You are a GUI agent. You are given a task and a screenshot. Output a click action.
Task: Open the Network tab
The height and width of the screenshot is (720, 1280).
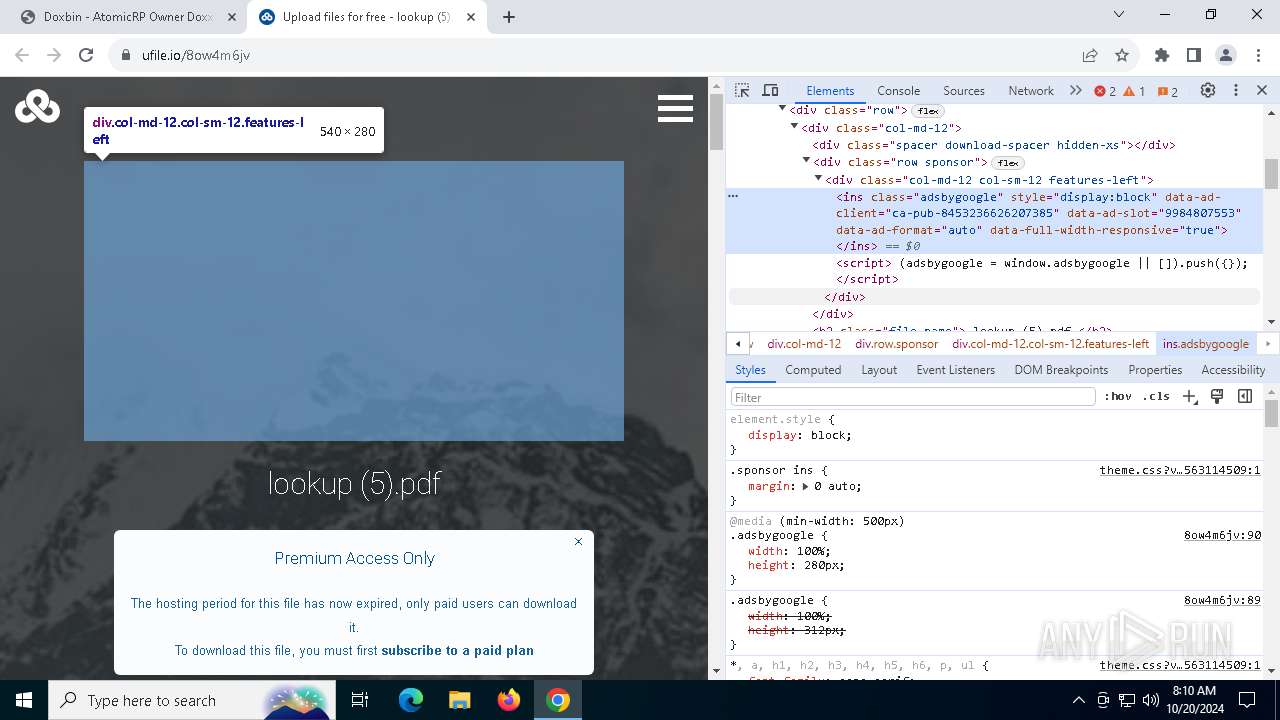click(1031, 90)
